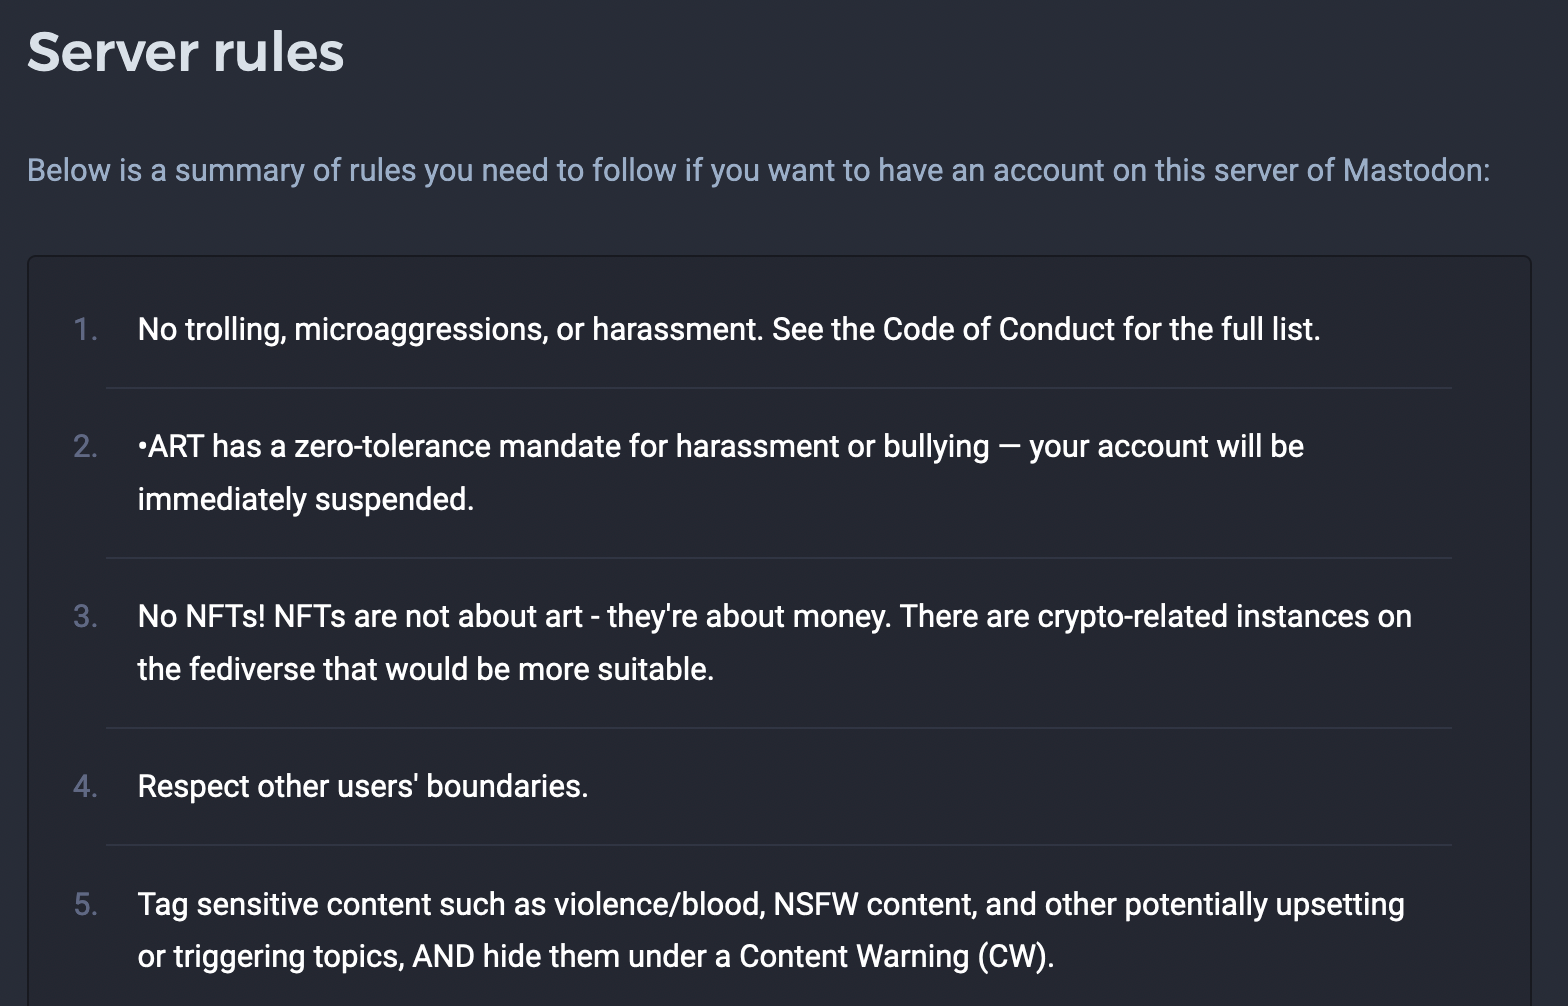Click the "Server rules" heading
The image size is (1568, 1006).
186,52
